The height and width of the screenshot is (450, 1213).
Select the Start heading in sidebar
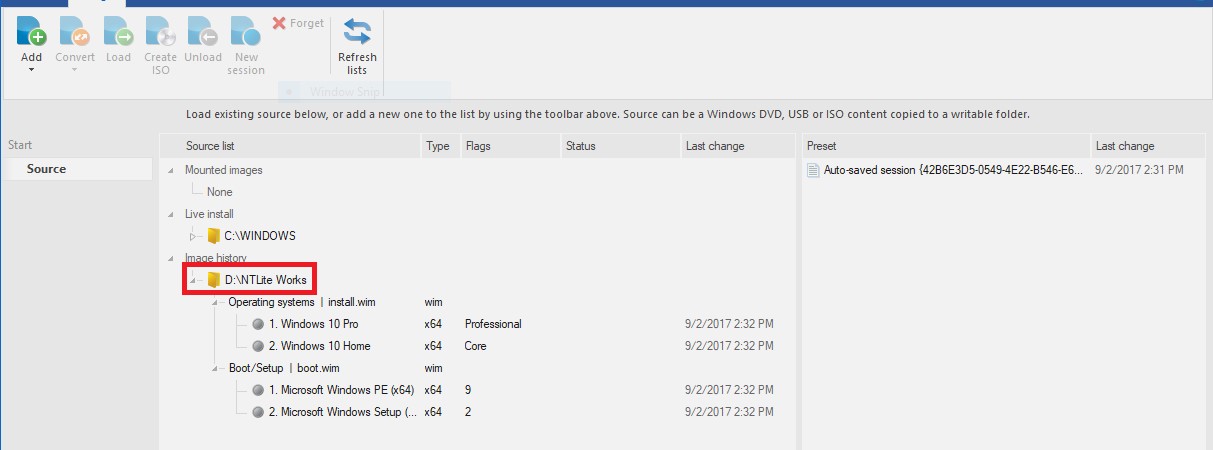19,146
